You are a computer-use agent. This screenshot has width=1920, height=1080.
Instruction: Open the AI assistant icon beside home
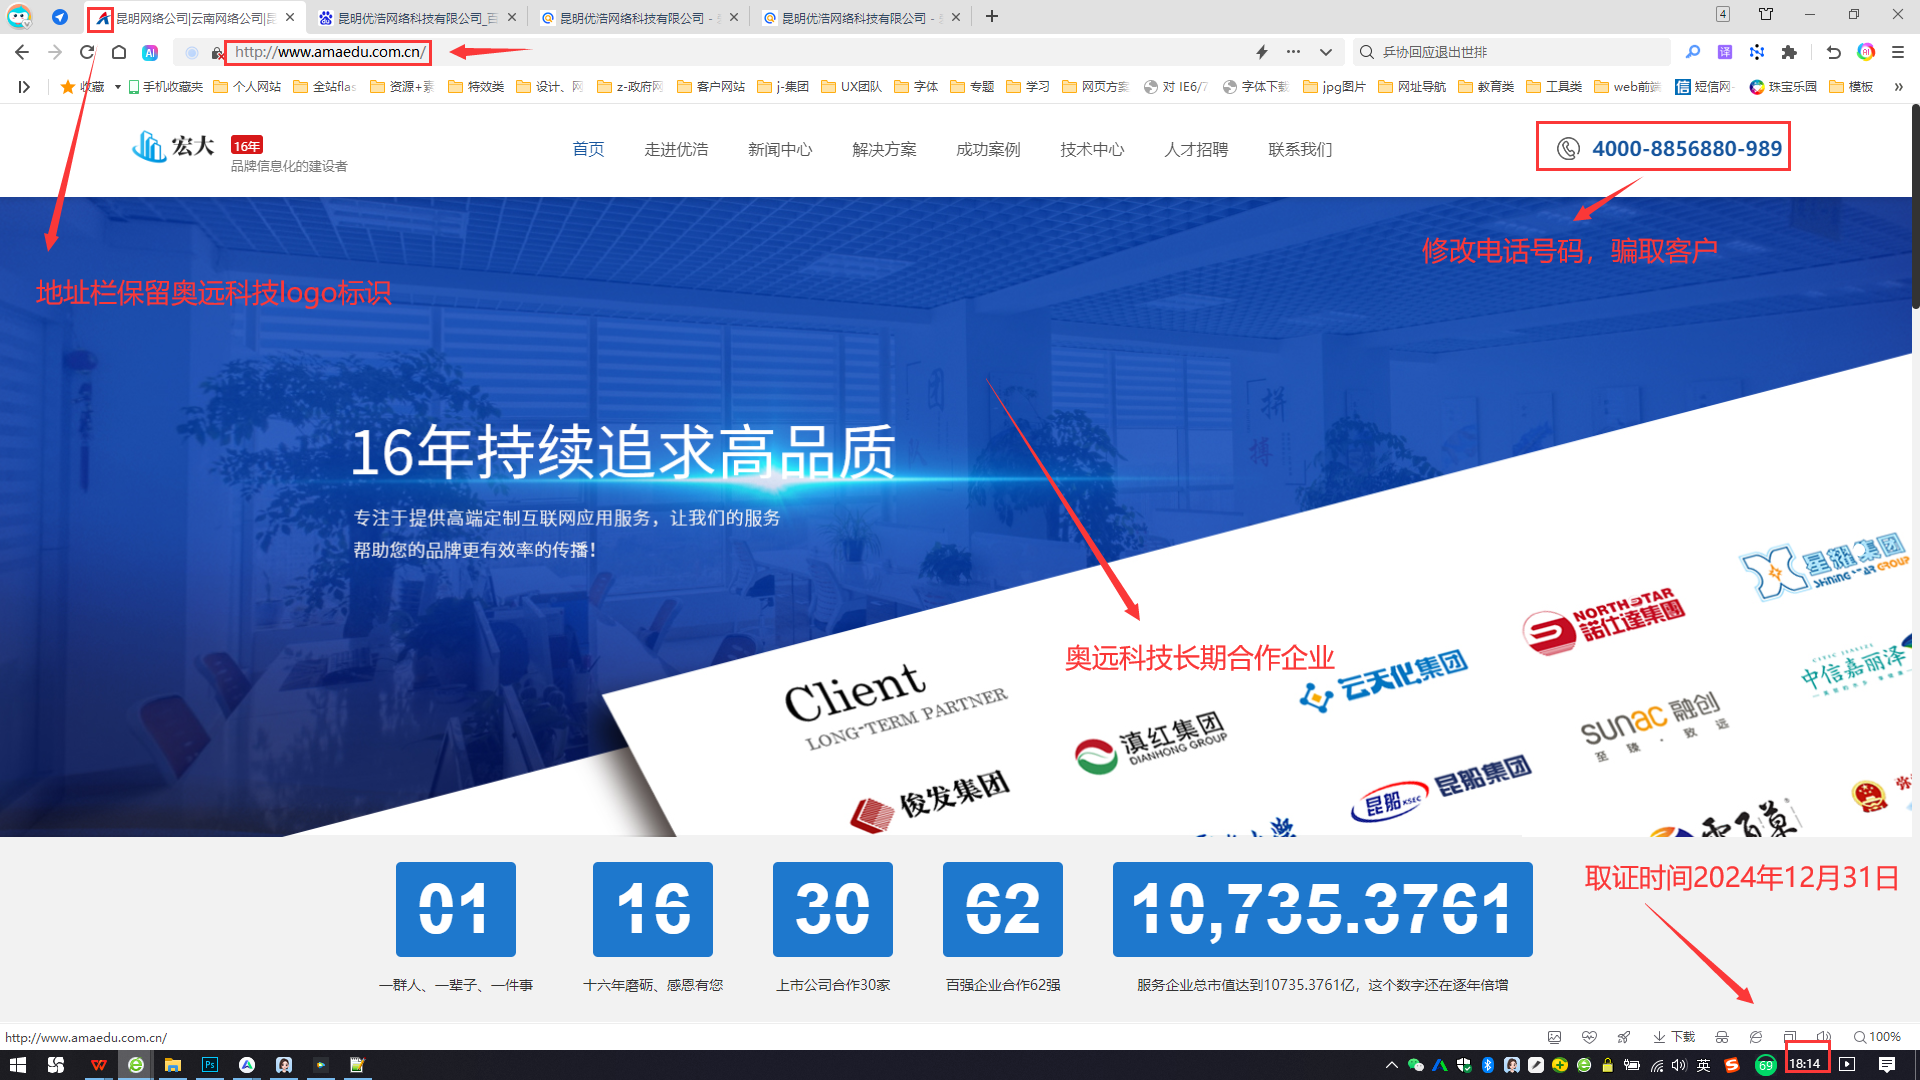coord(150,52)
